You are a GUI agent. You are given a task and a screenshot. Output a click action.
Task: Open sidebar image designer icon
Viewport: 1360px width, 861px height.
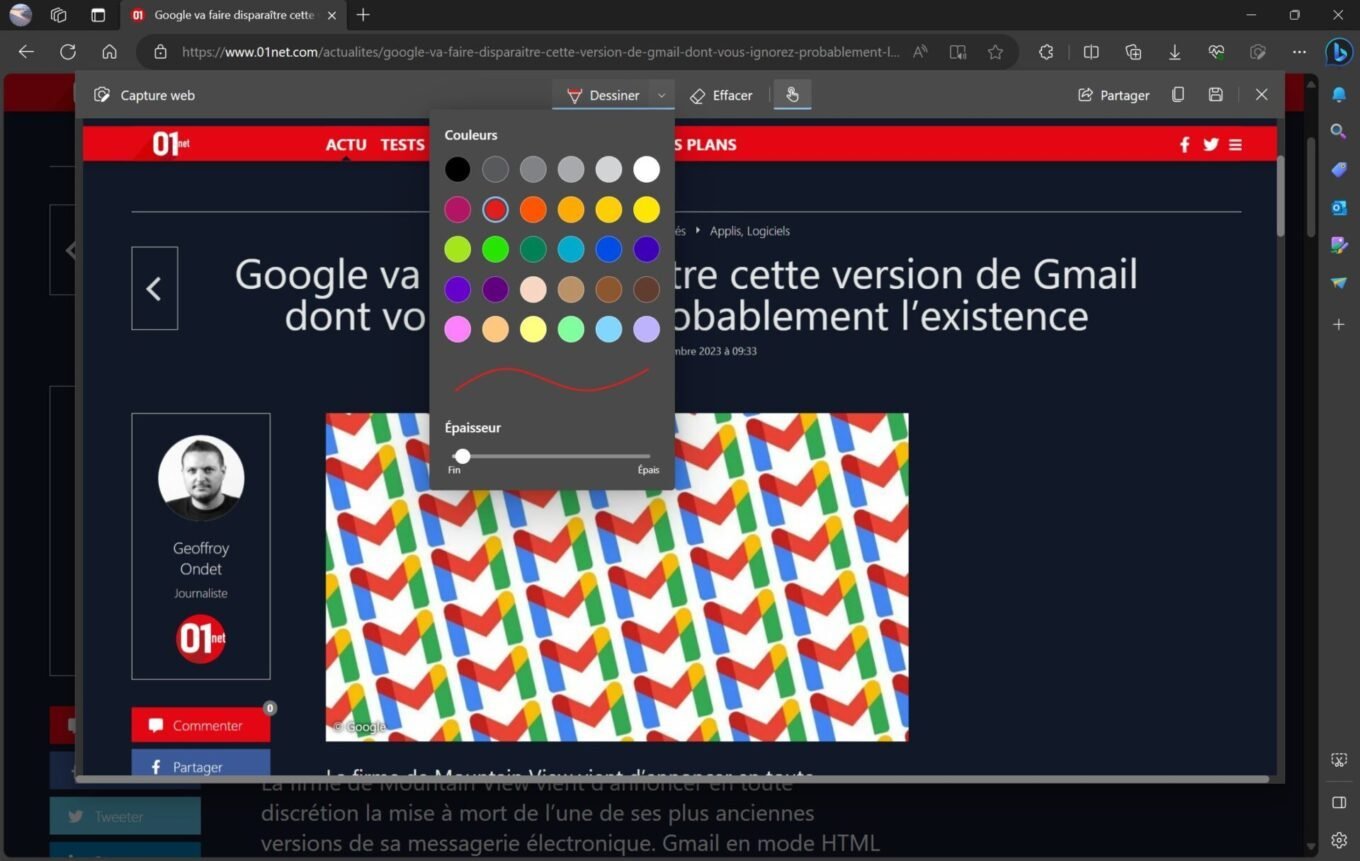[1339, 245]
